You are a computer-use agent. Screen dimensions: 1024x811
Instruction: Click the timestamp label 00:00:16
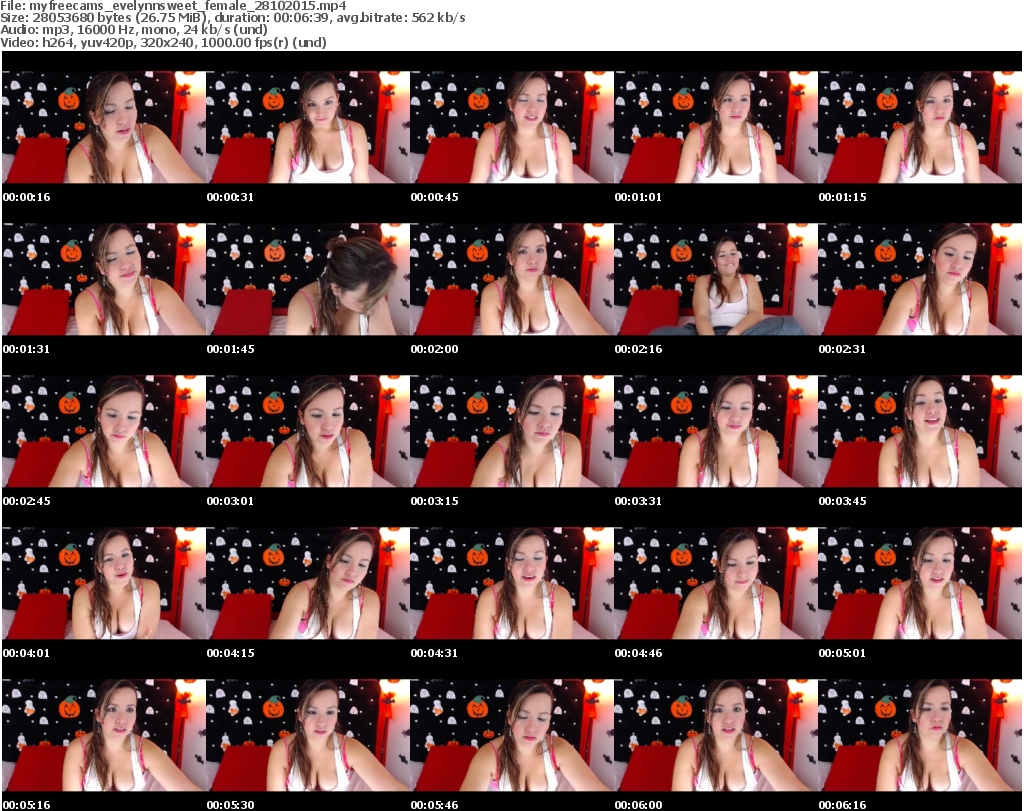pyautogui.click(x=27, y=197)
